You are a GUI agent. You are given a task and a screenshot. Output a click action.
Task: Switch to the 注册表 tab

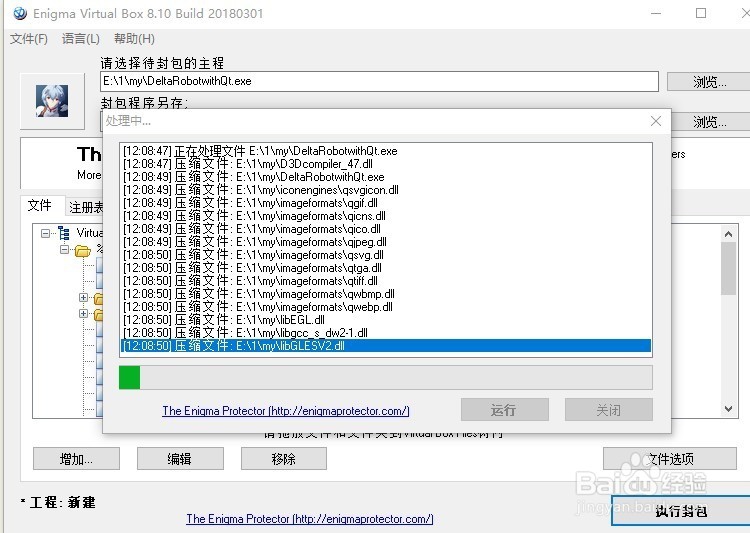tap(85, 207)
